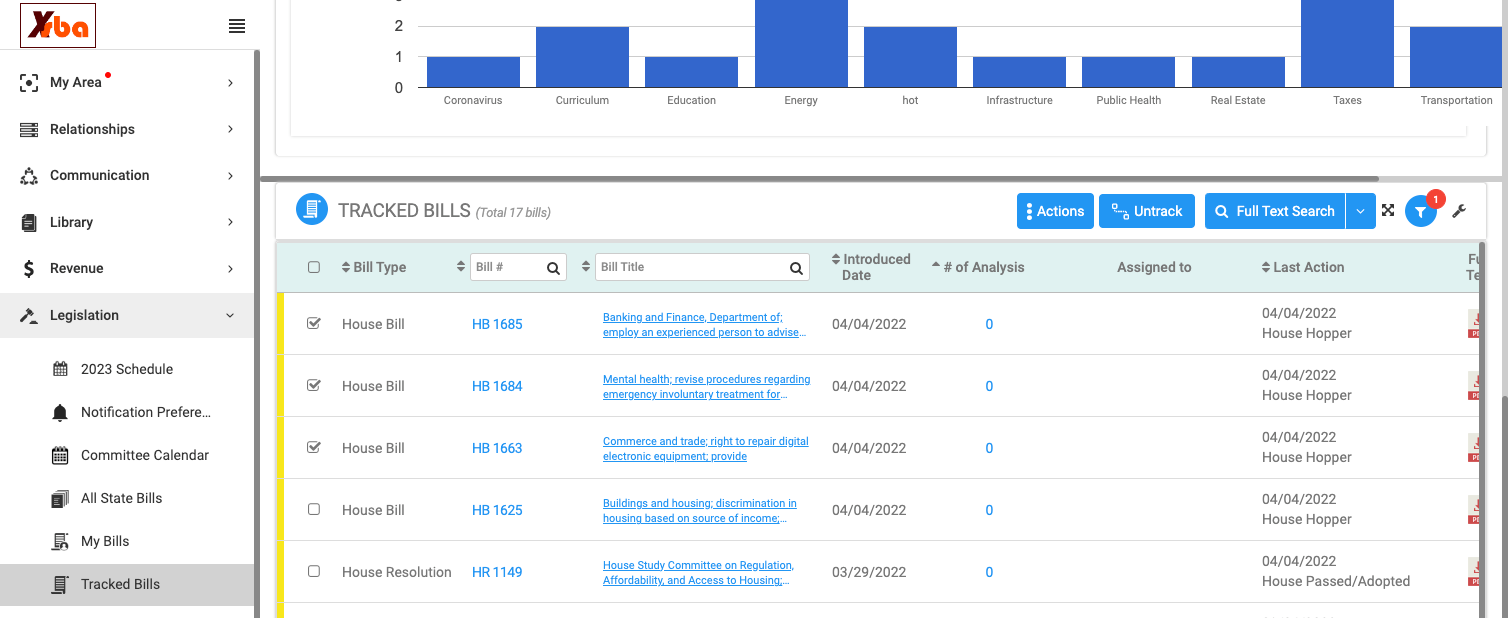
Task: Open the filter funnel with badge
Action: tap(1421, 211)
